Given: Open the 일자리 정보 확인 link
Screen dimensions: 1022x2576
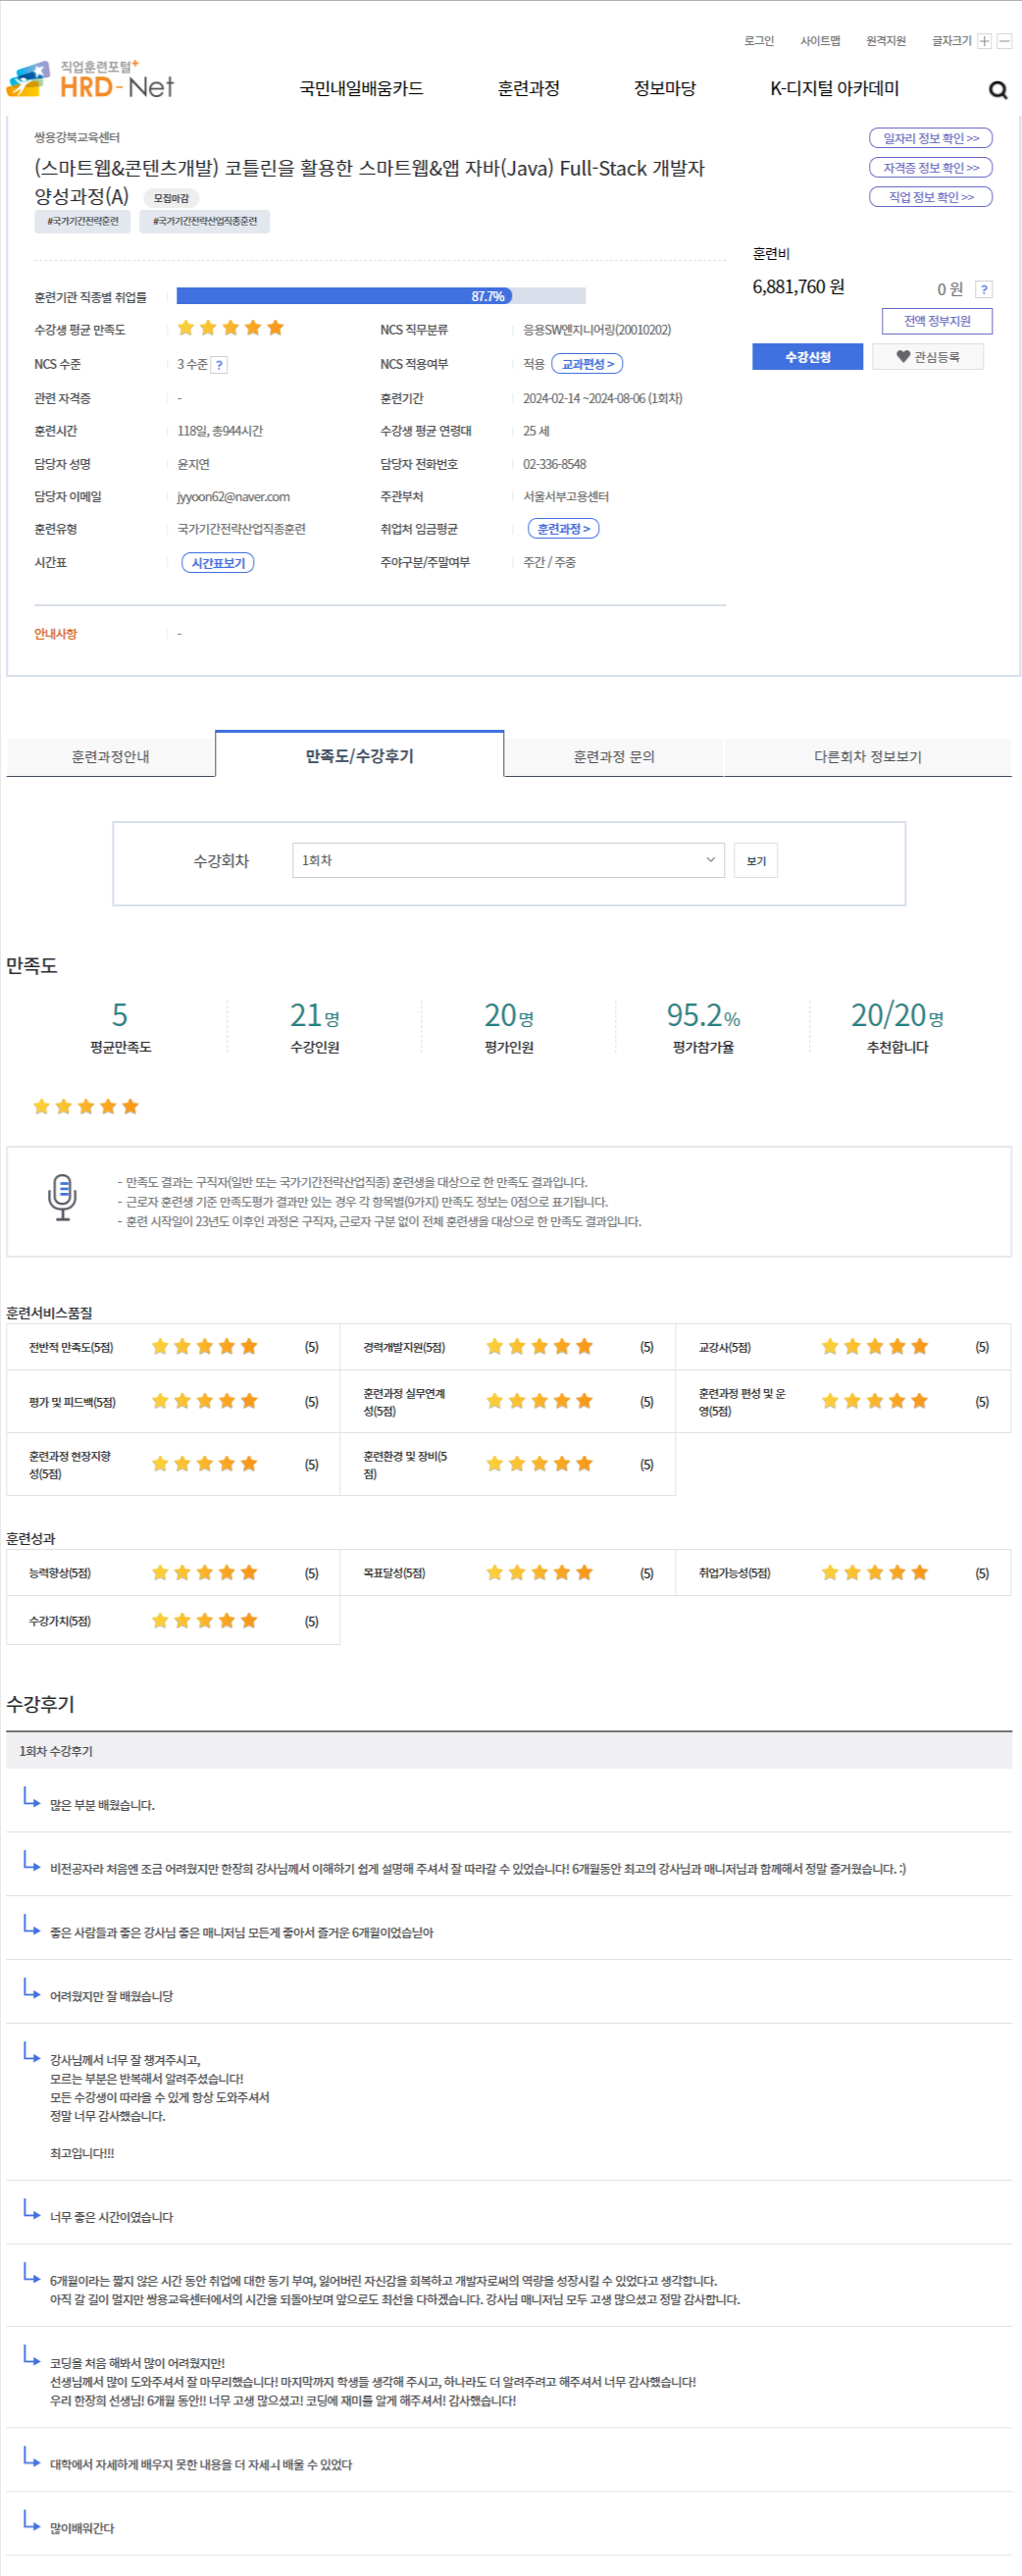Looking at the screenshot, I should point(930,138).
